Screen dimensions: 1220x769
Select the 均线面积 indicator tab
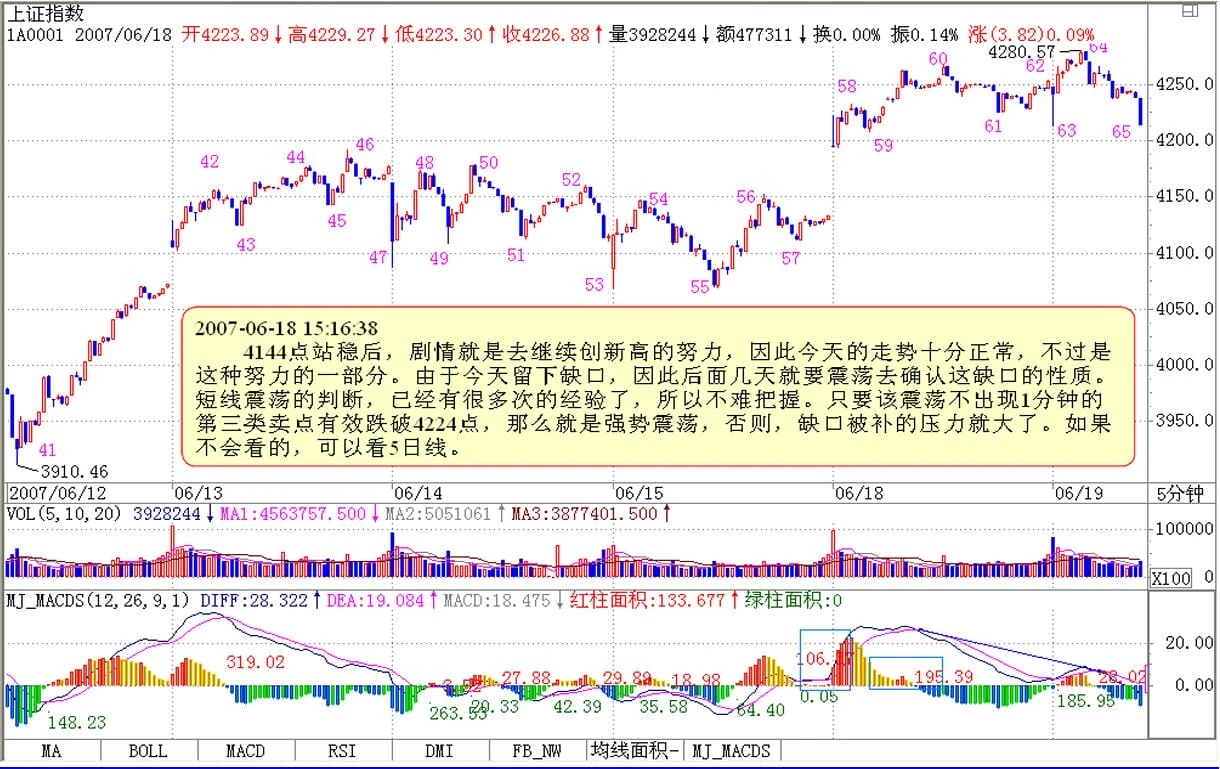click(x=635, y=750)
